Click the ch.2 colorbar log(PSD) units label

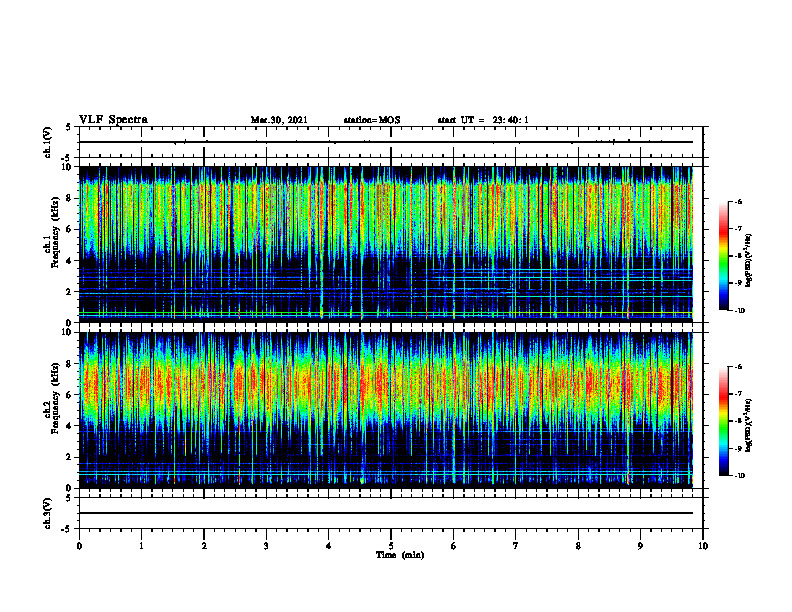click(749, 426)
